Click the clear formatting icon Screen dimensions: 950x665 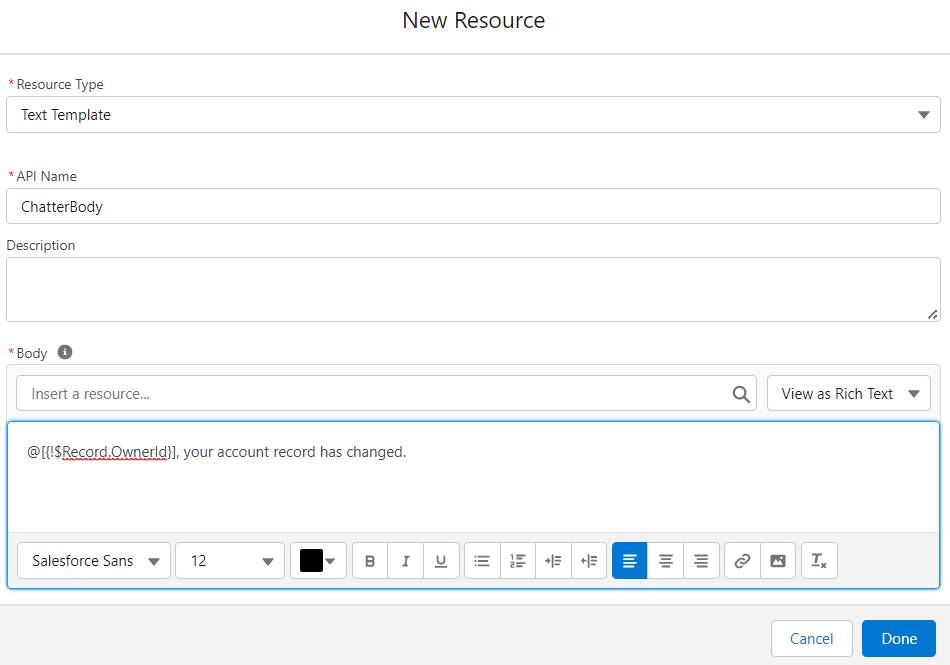[818, 561]
